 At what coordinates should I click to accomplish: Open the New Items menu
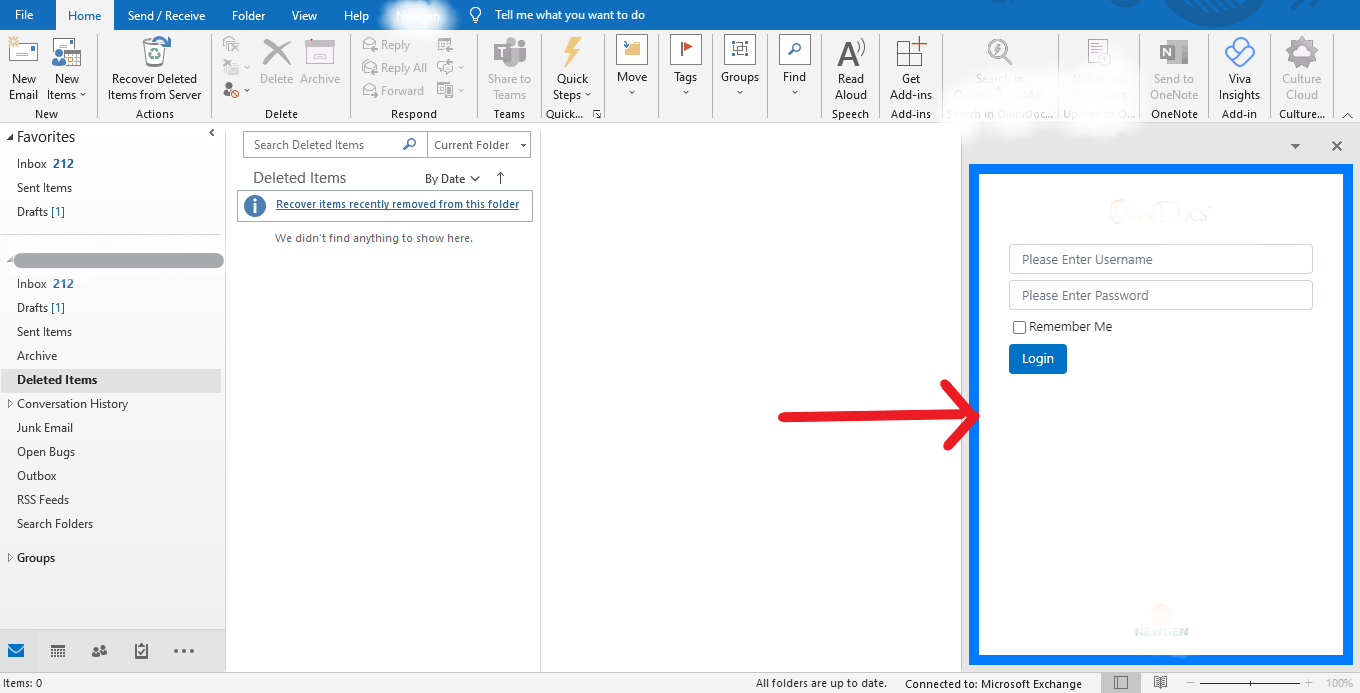66,68
